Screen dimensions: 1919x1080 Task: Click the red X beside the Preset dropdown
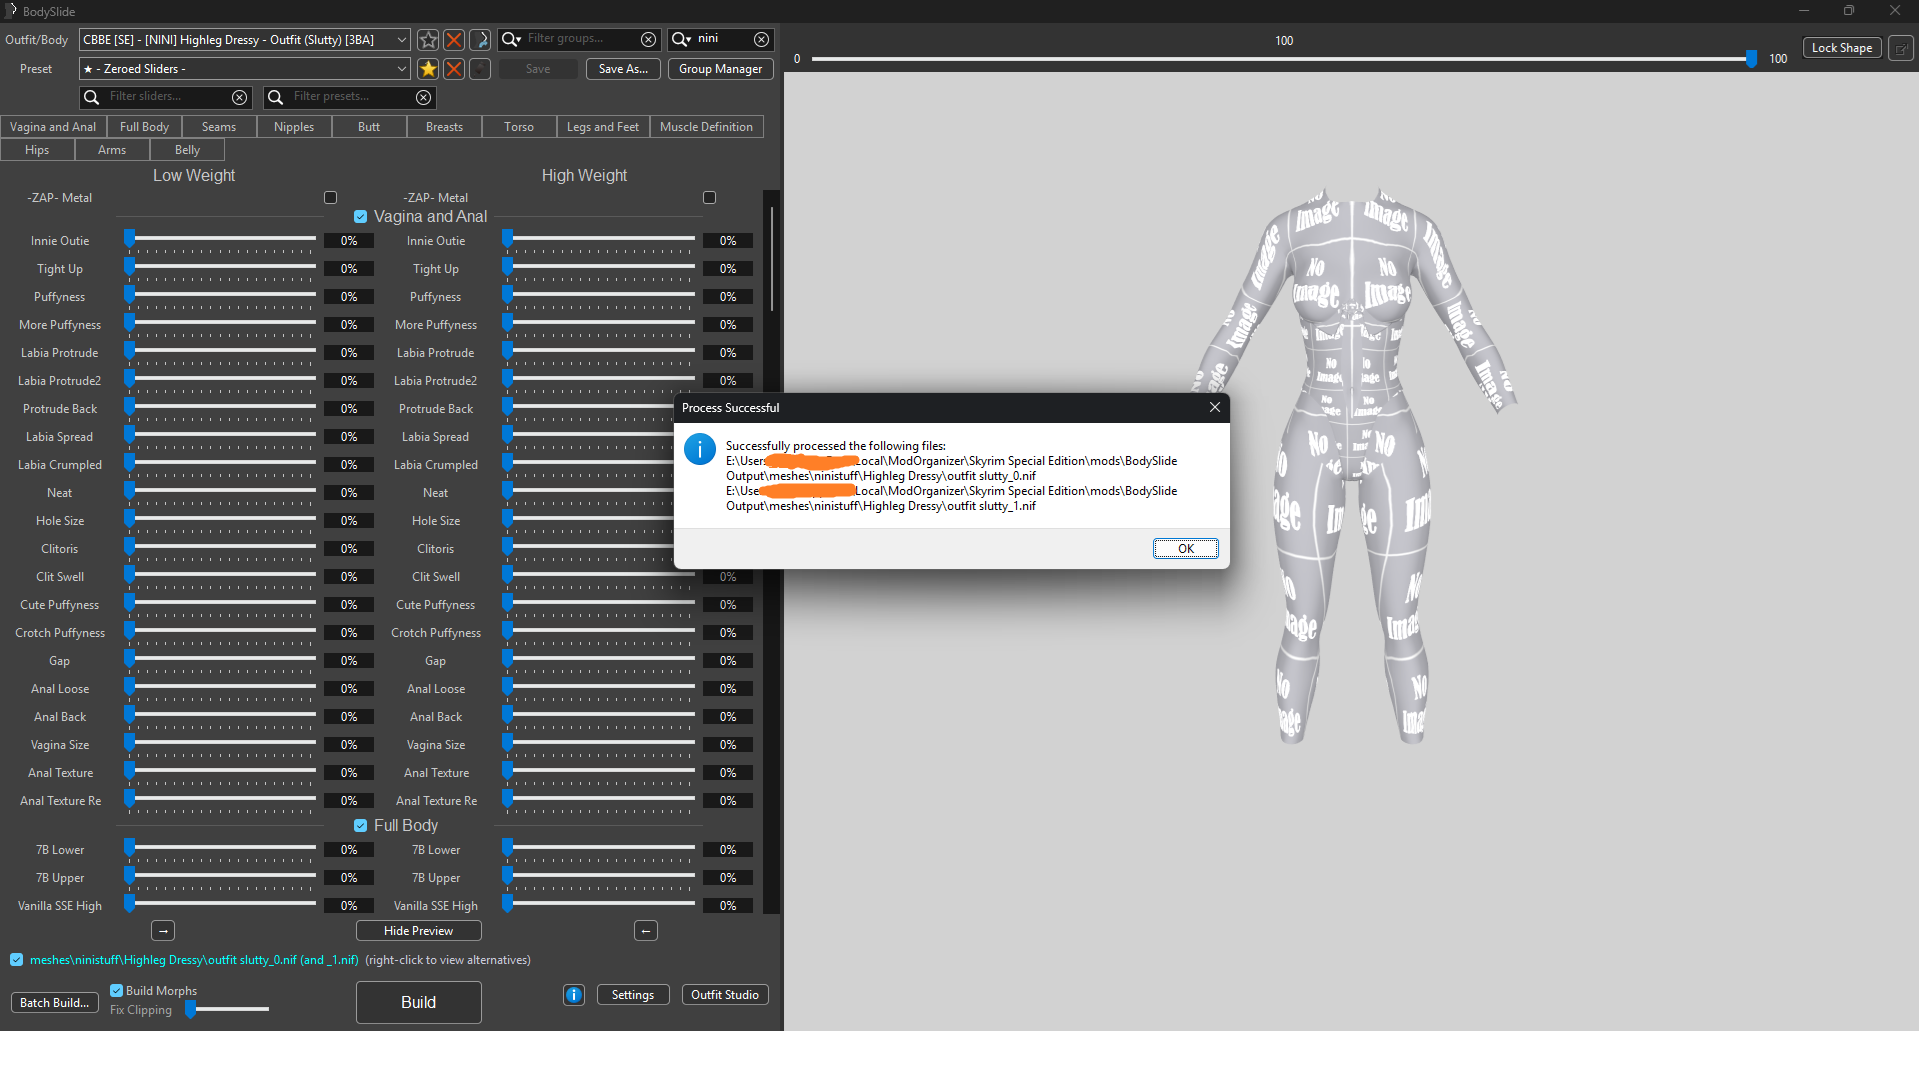pos(454,69)
